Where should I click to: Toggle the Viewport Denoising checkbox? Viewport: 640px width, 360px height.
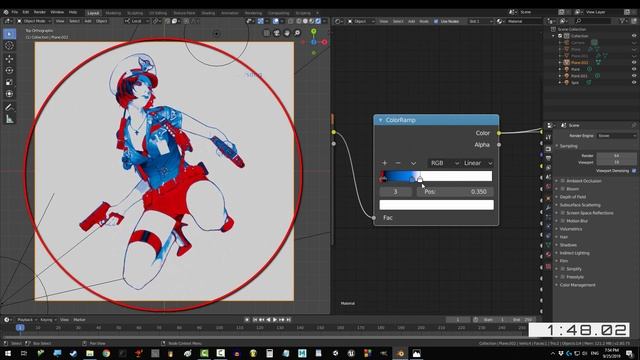tap(633, 171)
